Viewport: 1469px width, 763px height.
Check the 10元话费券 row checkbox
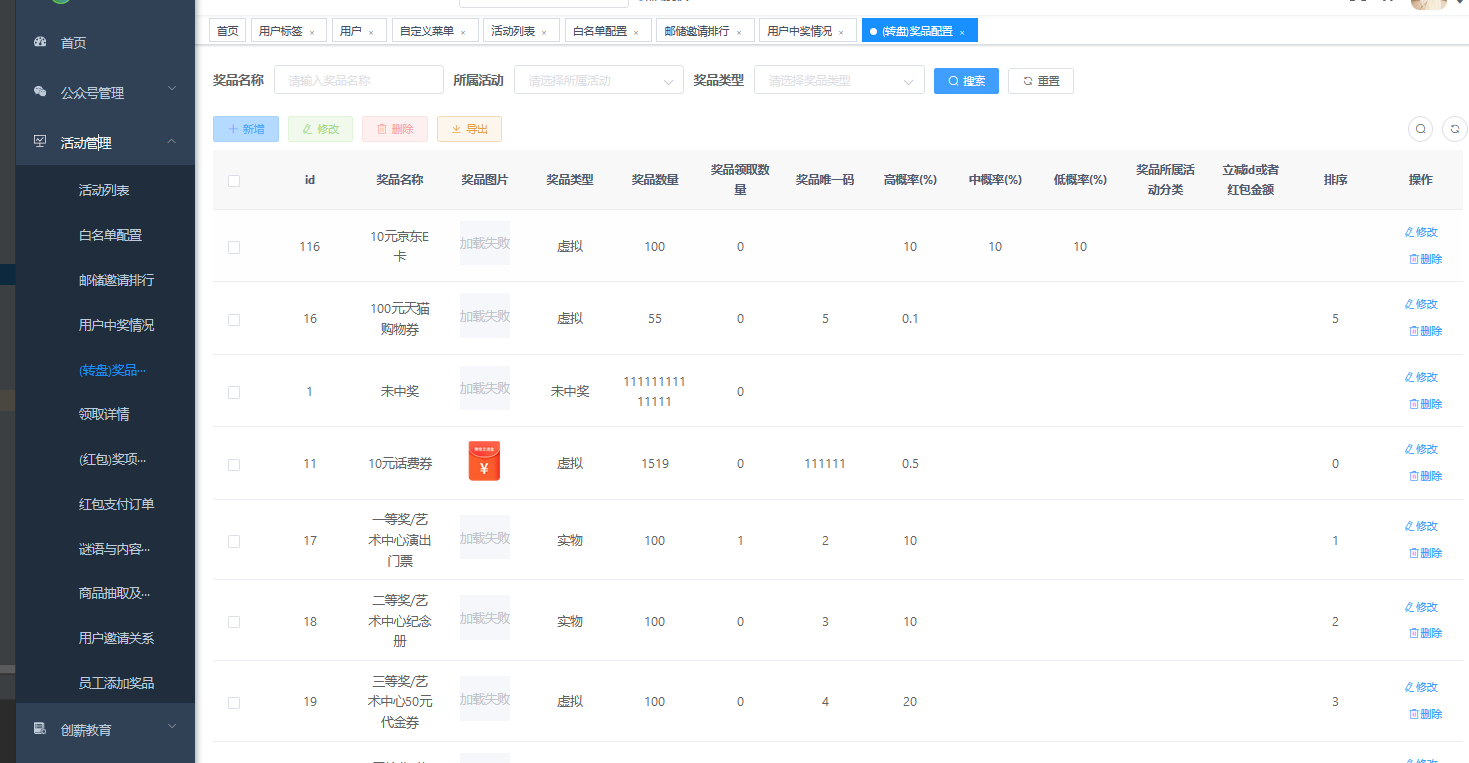[x=234, y=465]
